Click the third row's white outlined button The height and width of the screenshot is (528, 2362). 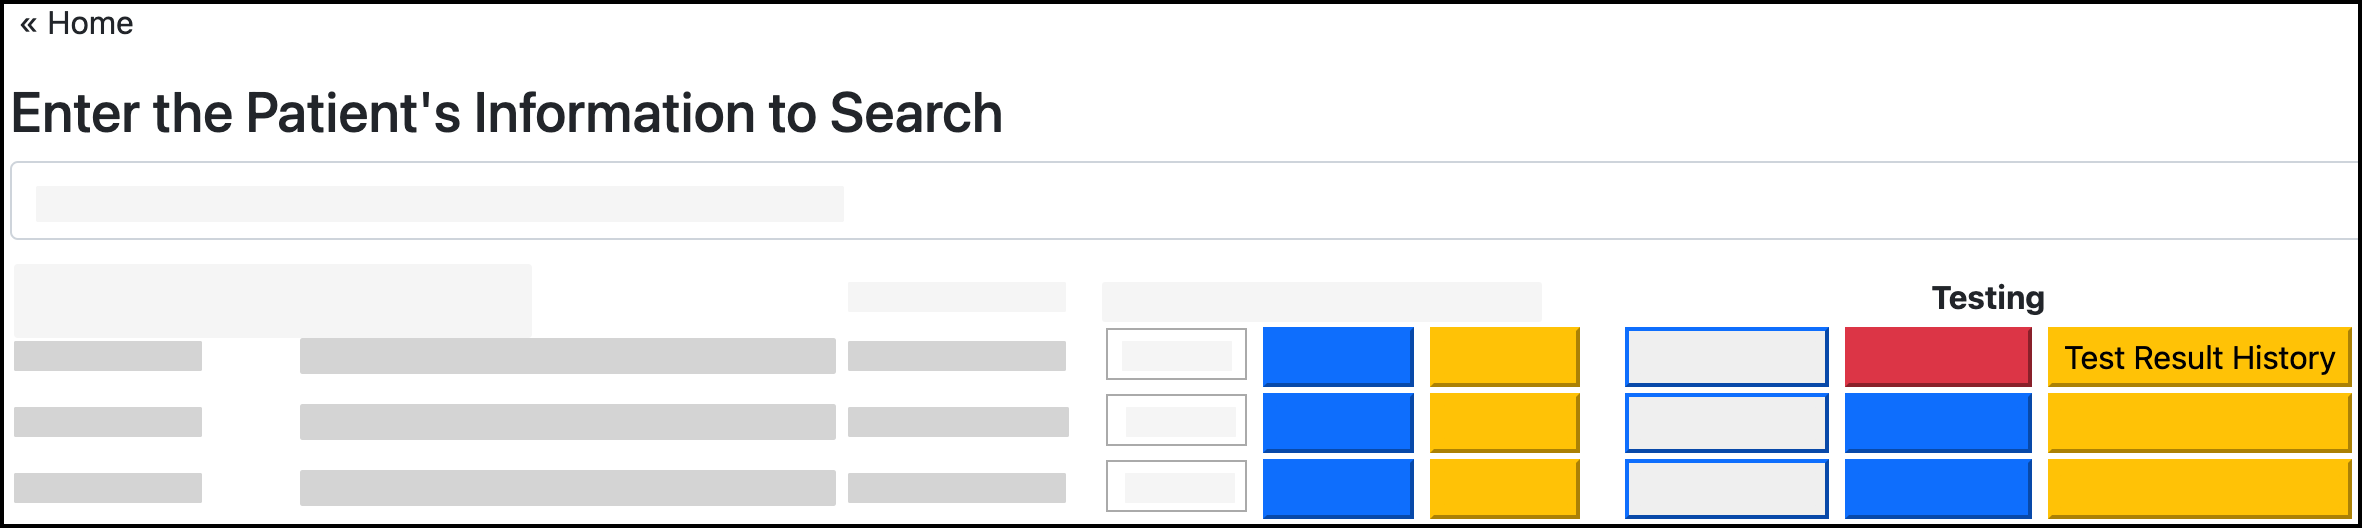pyautogui.click(x=1176, y=487)
